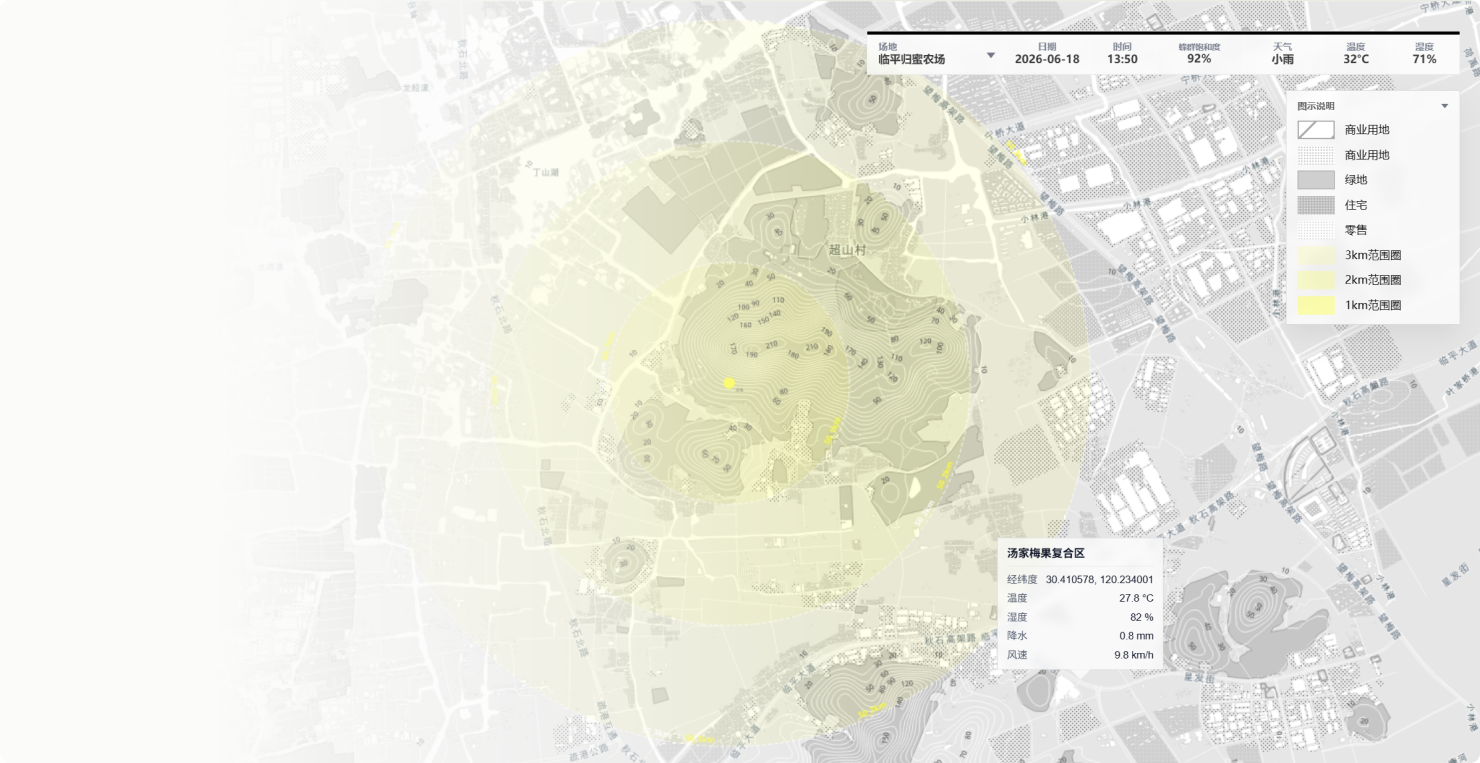Click the 经纬度 row label in popup
Image resolution: width=1480 pixels, height=763 pixels.
[1022, 579]
